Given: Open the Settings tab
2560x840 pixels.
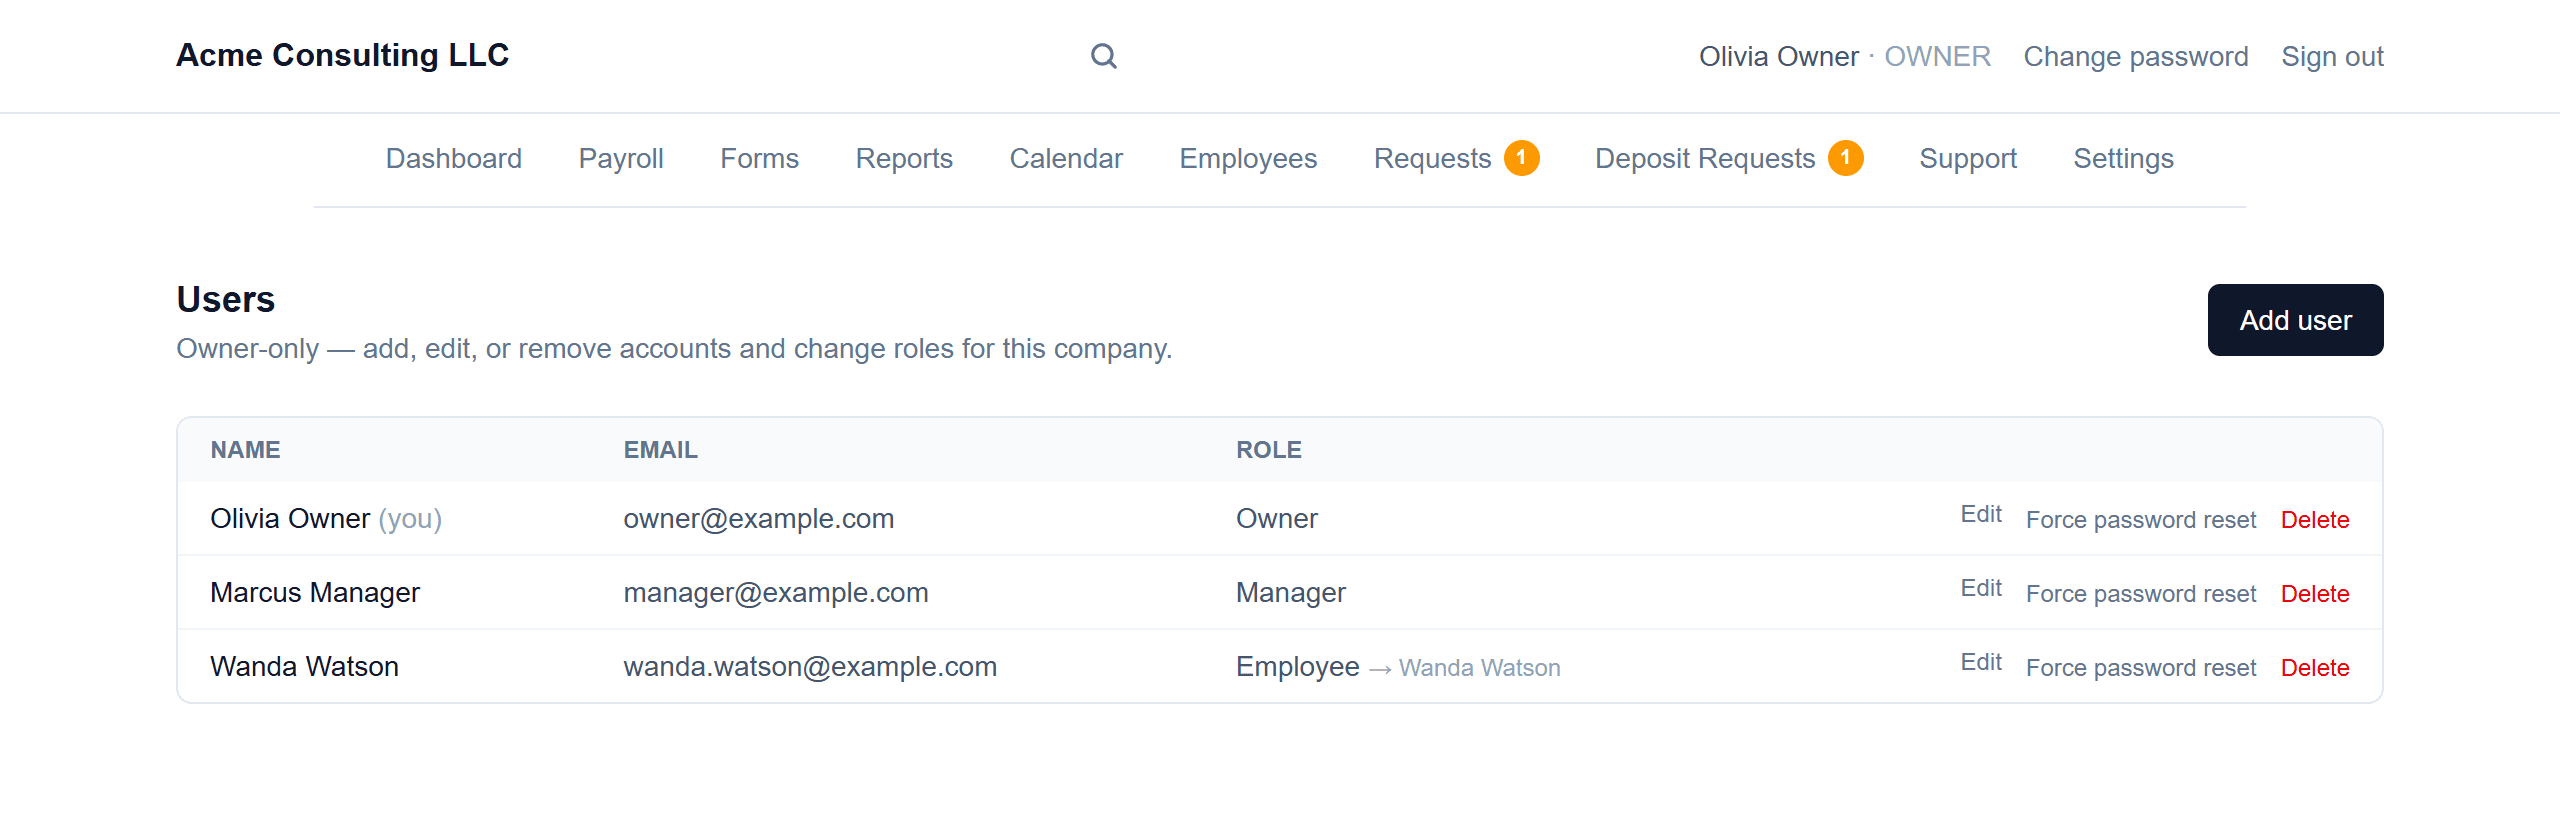Looking at the screenshot, I should (x=2124, y=158).
